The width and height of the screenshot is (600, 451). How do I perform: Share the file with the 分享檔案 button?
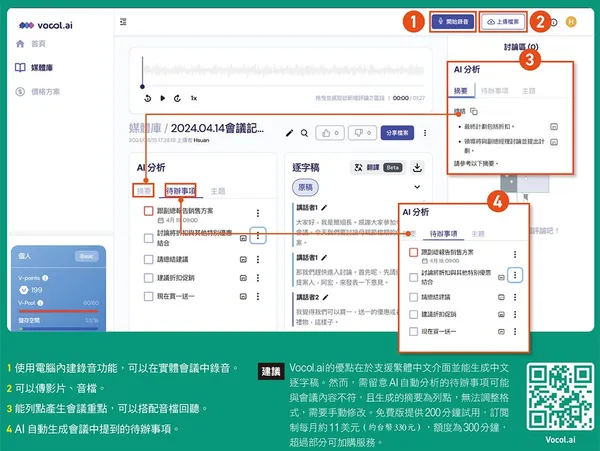397,133
